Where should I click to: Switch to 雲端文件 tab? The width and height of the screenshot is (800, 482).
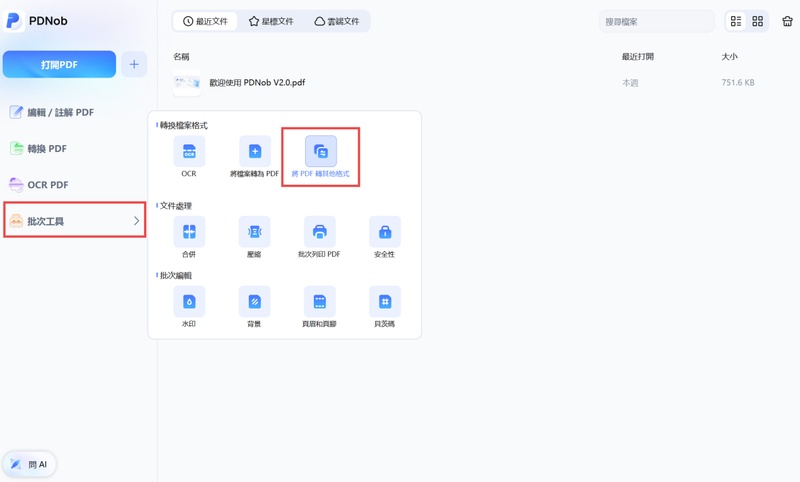tap(337, 21)
